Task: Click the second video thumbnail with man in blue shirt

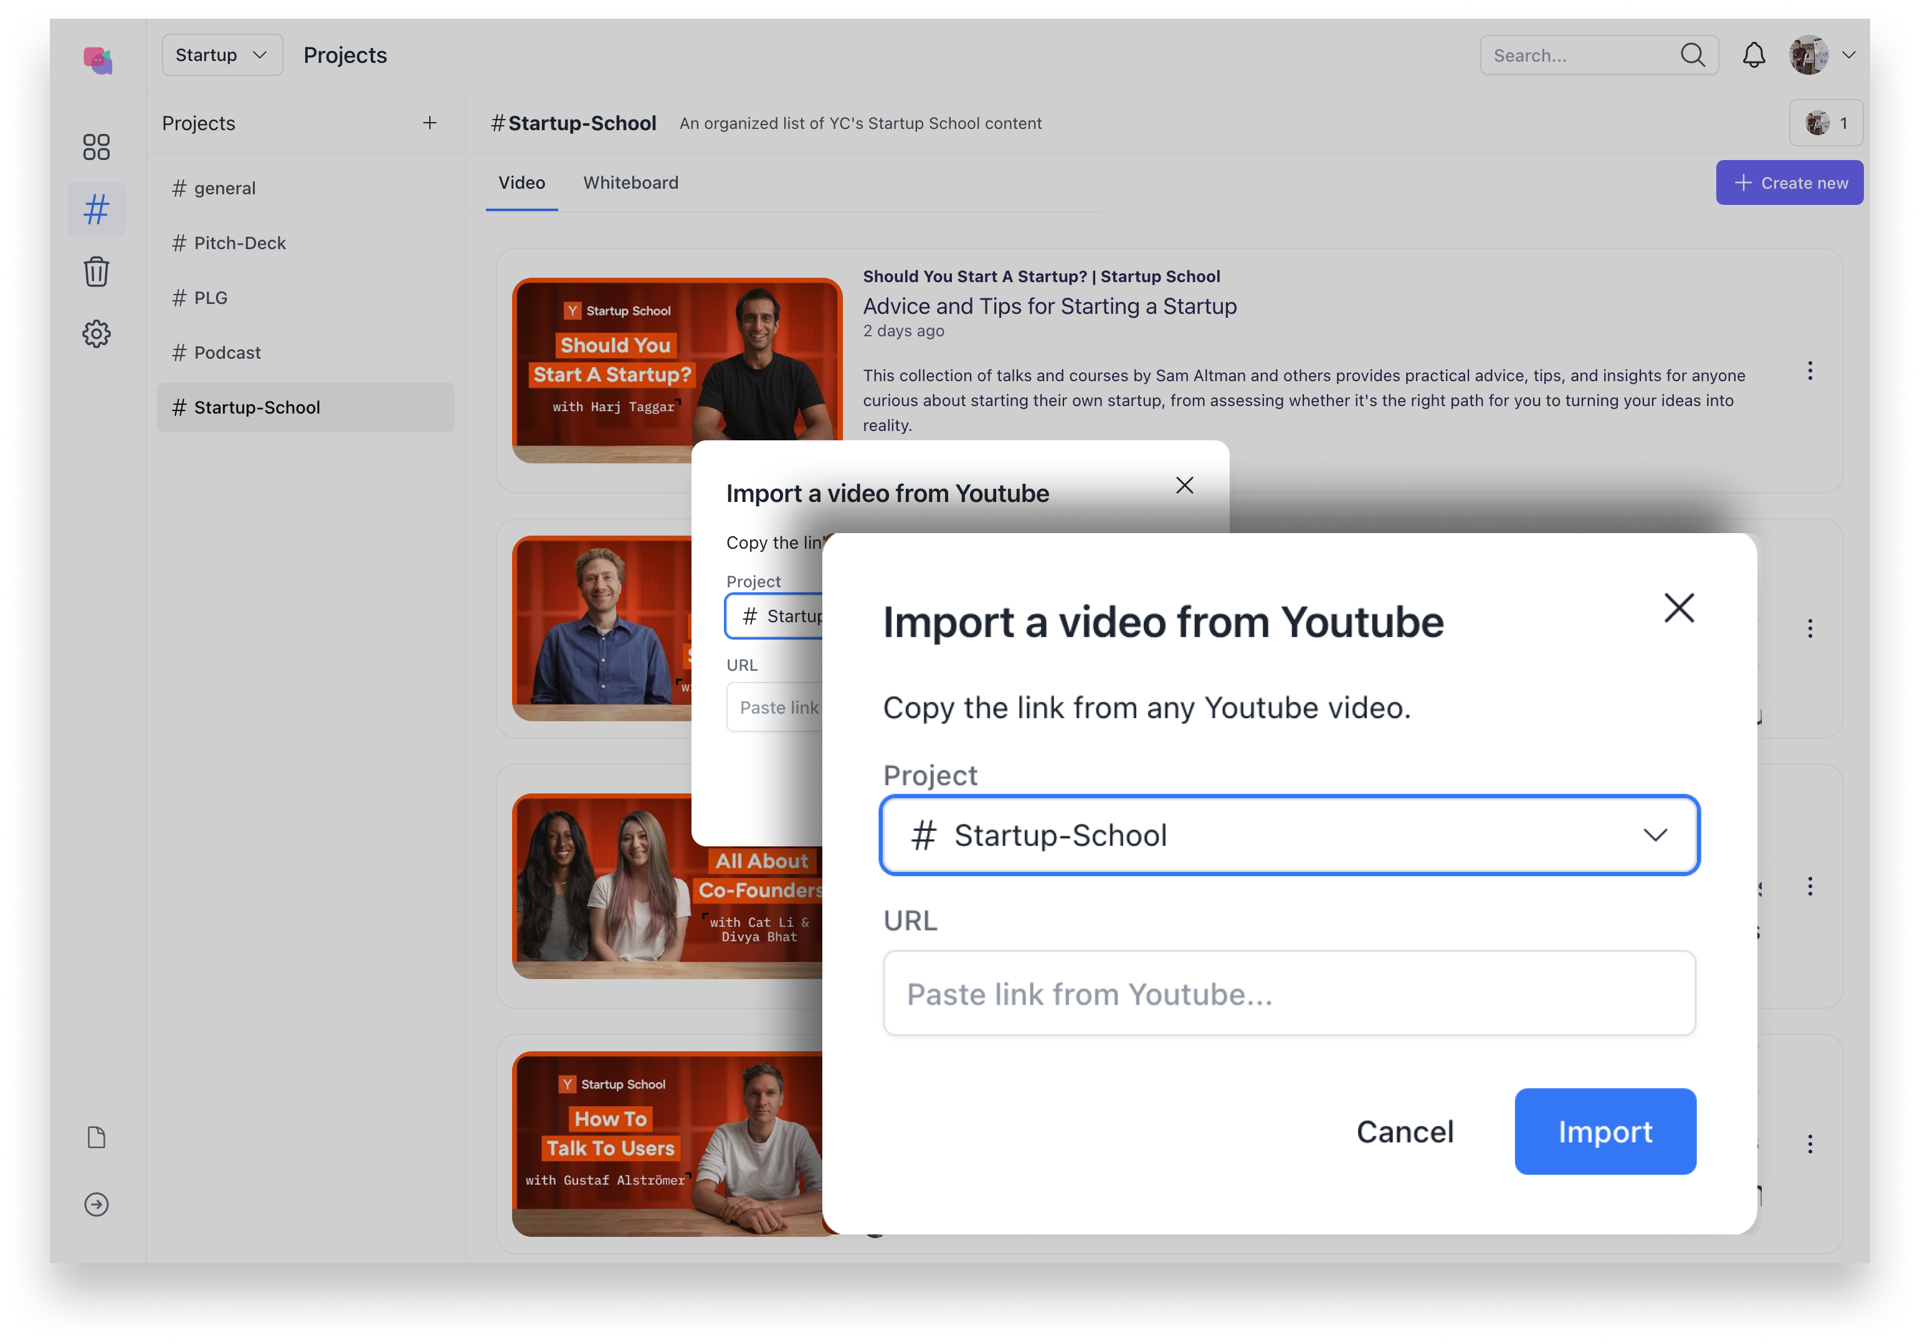Action: (602, 628)
